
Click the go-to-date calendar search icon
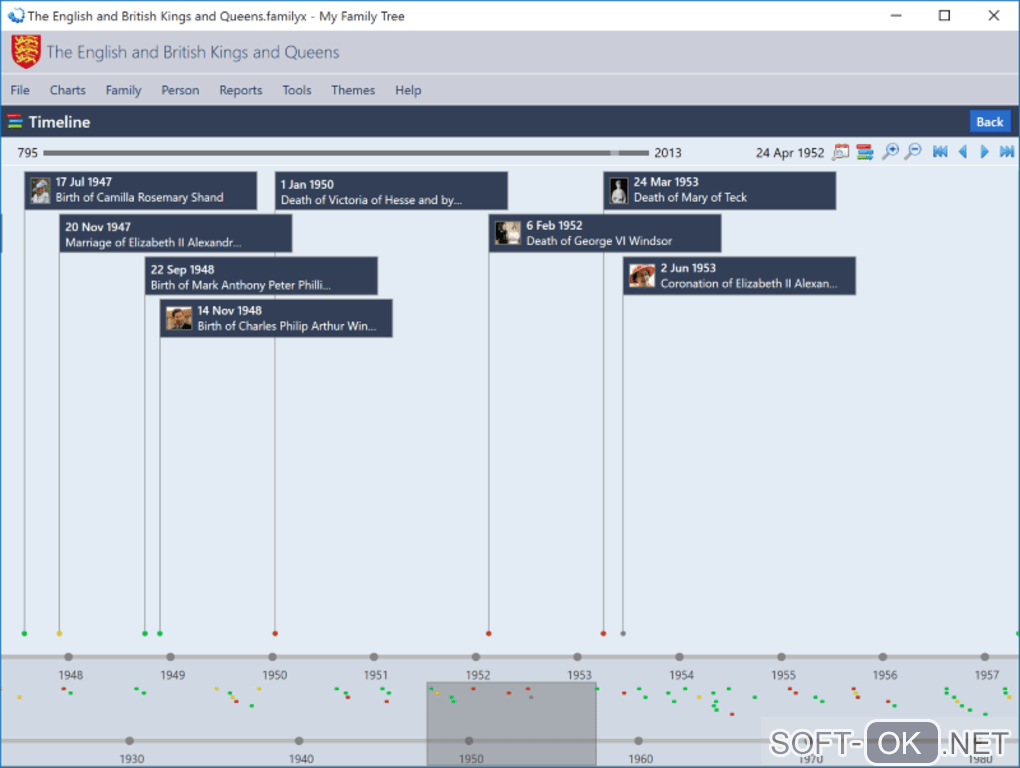[x=840, y=152]
